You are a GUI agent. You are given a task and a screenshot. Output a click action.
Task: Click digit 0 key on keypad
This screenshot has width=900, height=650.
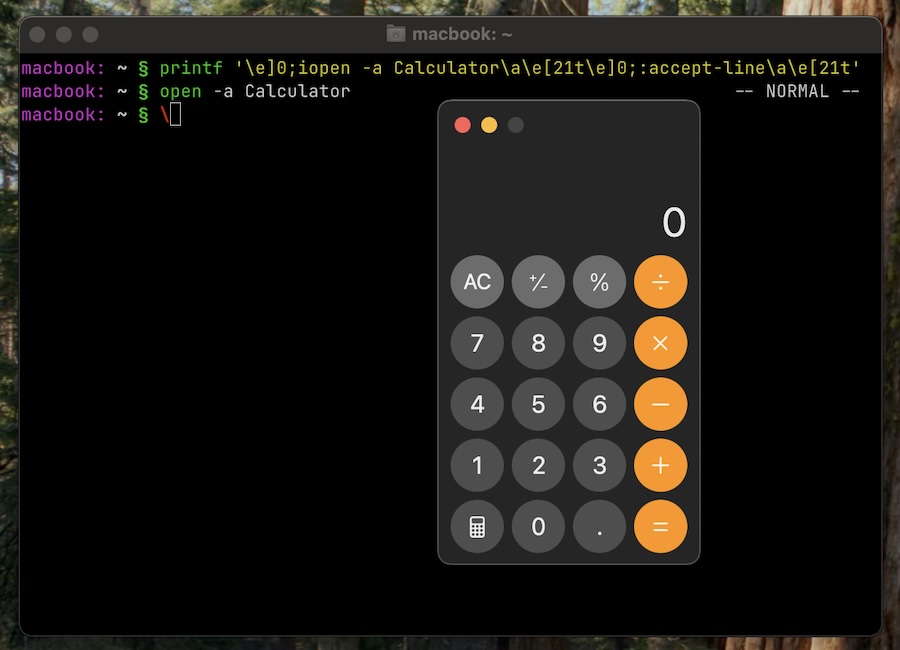pyautogui.click(x=538, y=527)
